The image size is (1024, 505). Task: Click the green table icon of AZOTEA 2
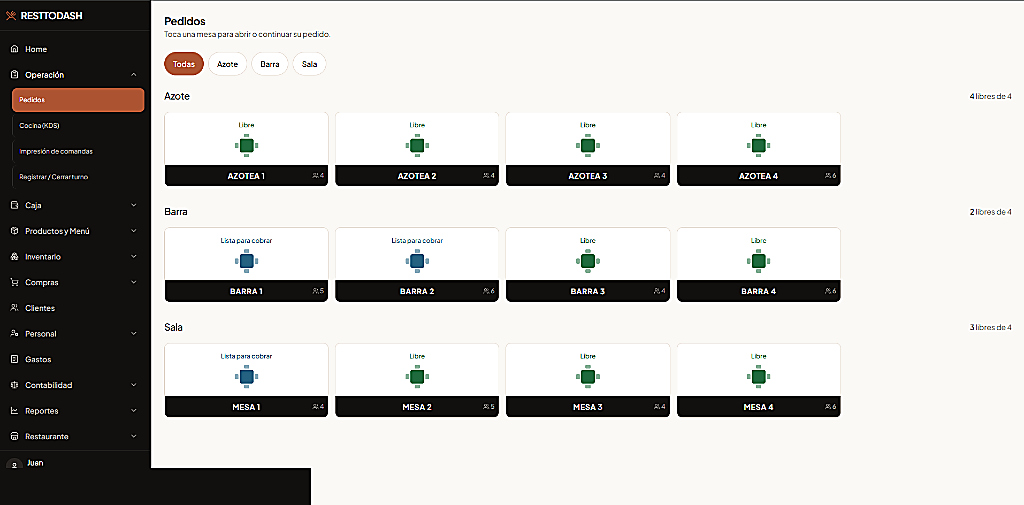point(417,146)
